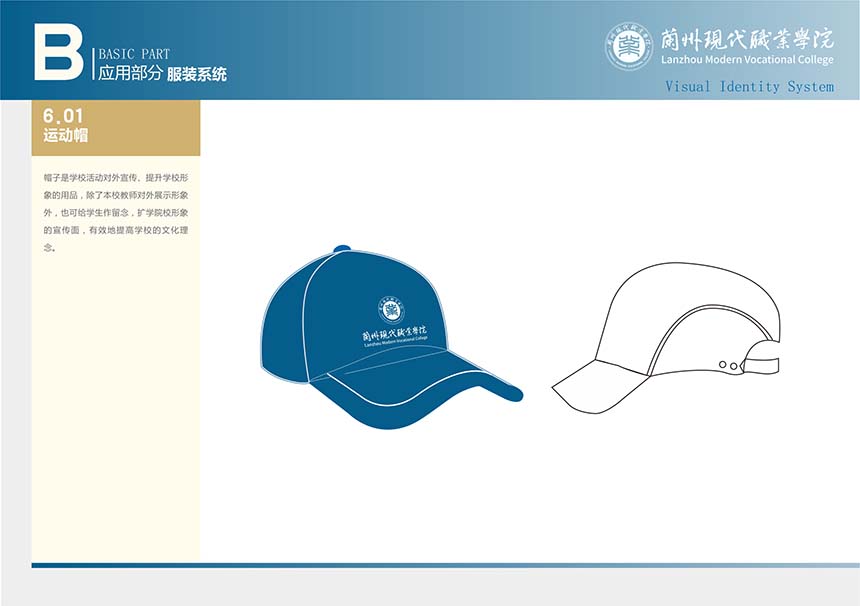
Task: Click the "Lanzhou Modern Vocational College" header text
Action: click(x=746, y=60)
